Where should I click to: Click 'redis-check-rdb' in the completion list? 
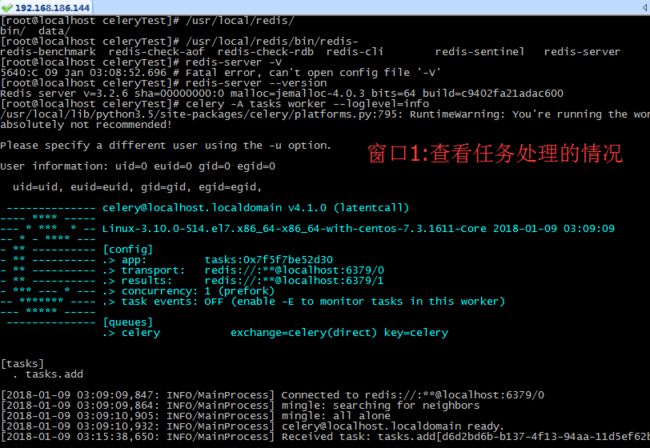(x=265, y=52)
